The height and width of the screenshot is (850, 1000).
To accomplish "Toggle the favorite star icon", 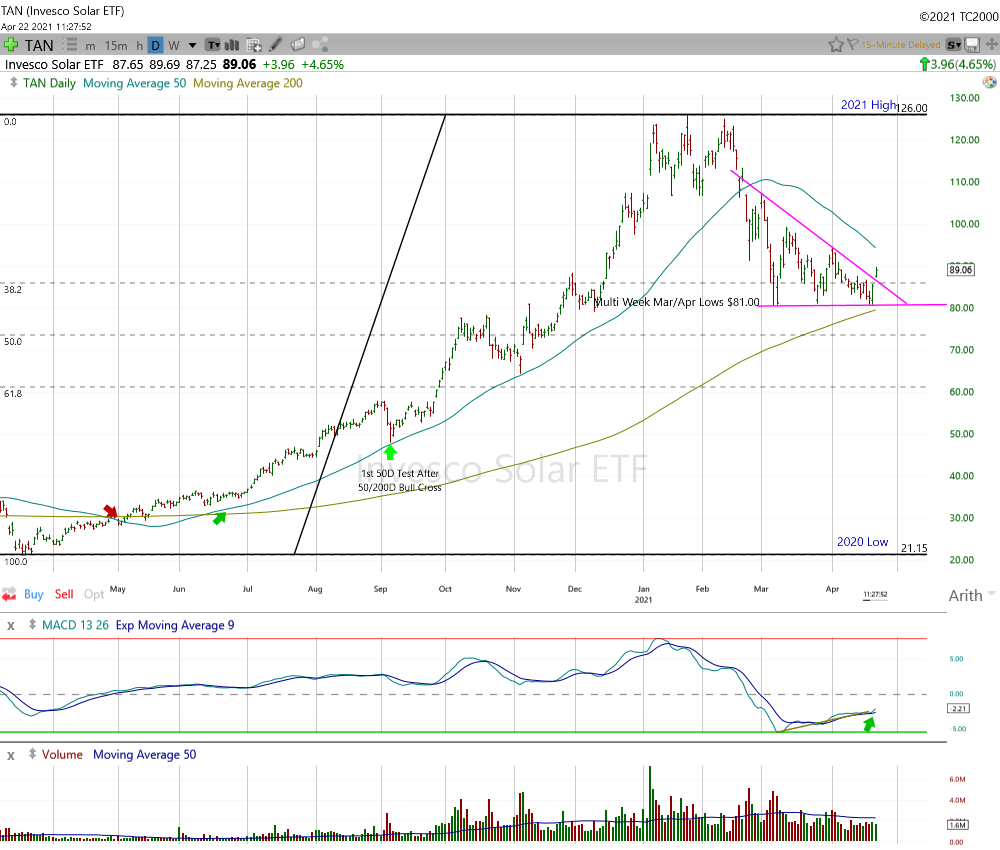I will (835, 45).
